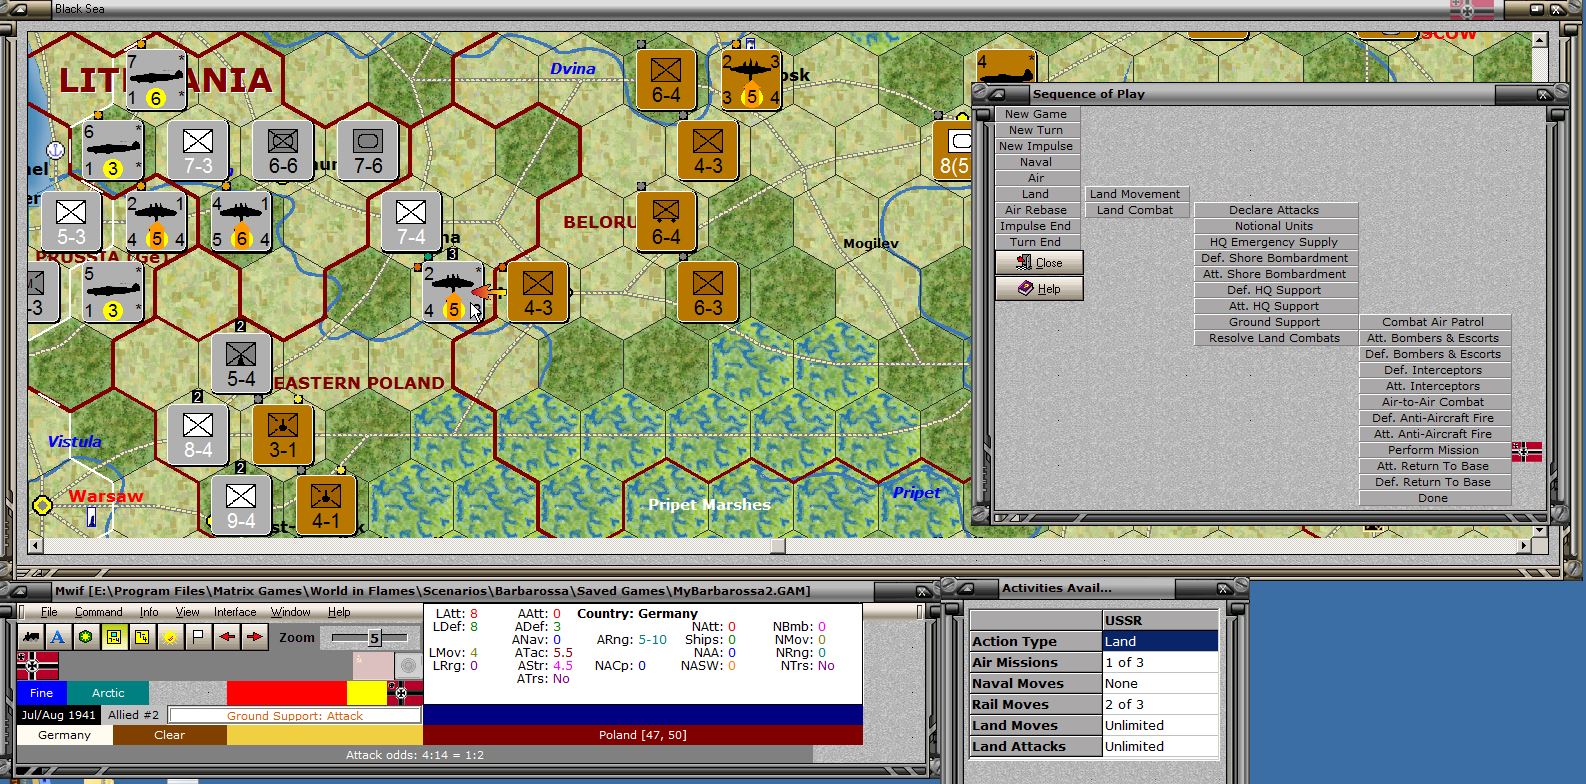
Task: Click the Fine weather blue swatch
Action: tap(41, 693)
